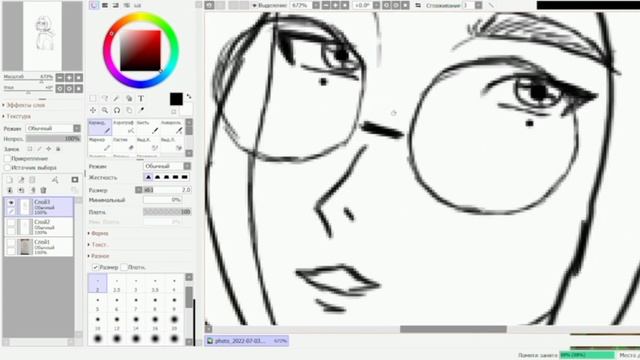Add a layer mask icon
This screenshot has height=360, width=640.
tap(75, 180)
